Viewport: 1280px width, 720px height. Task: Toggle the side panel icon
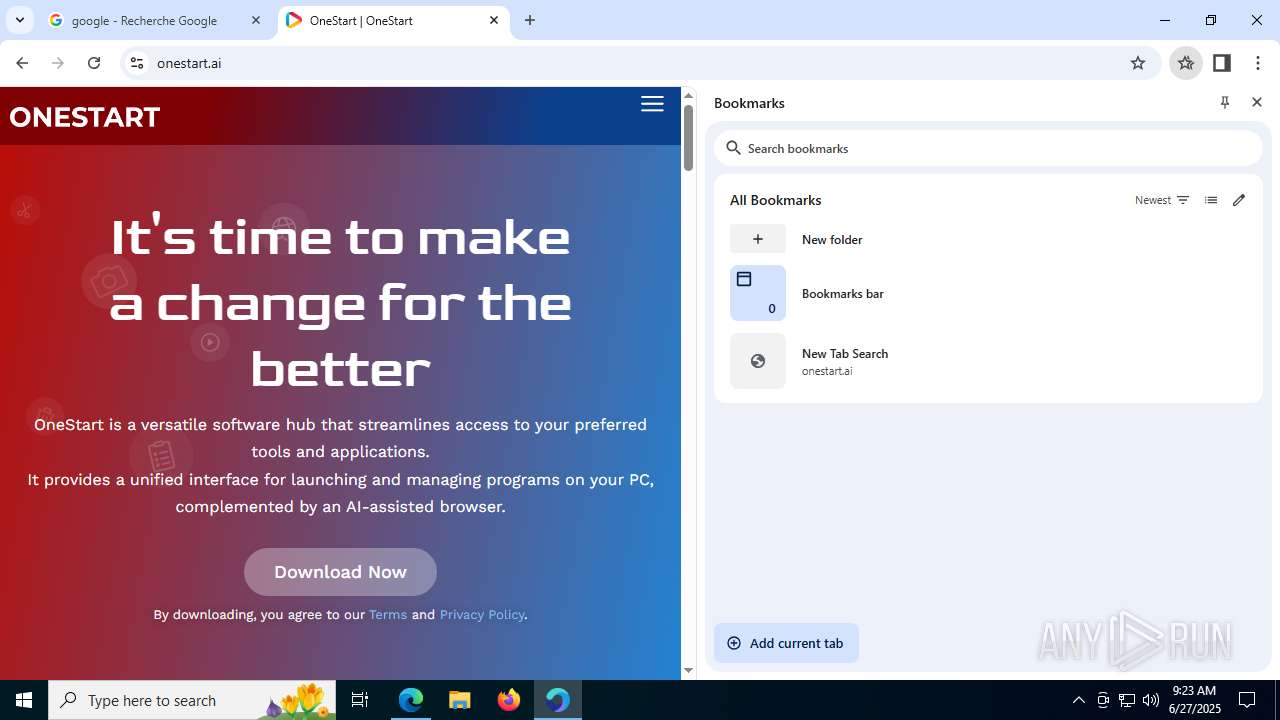tap(1222, 63)
